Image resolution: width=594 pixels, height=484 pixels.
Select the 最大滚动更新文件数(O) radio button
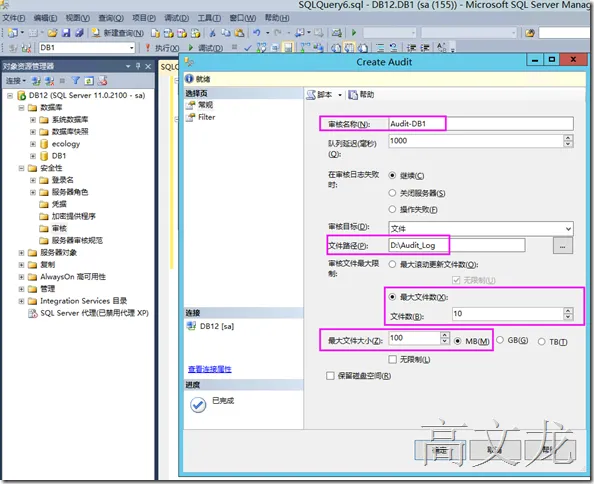392,264
